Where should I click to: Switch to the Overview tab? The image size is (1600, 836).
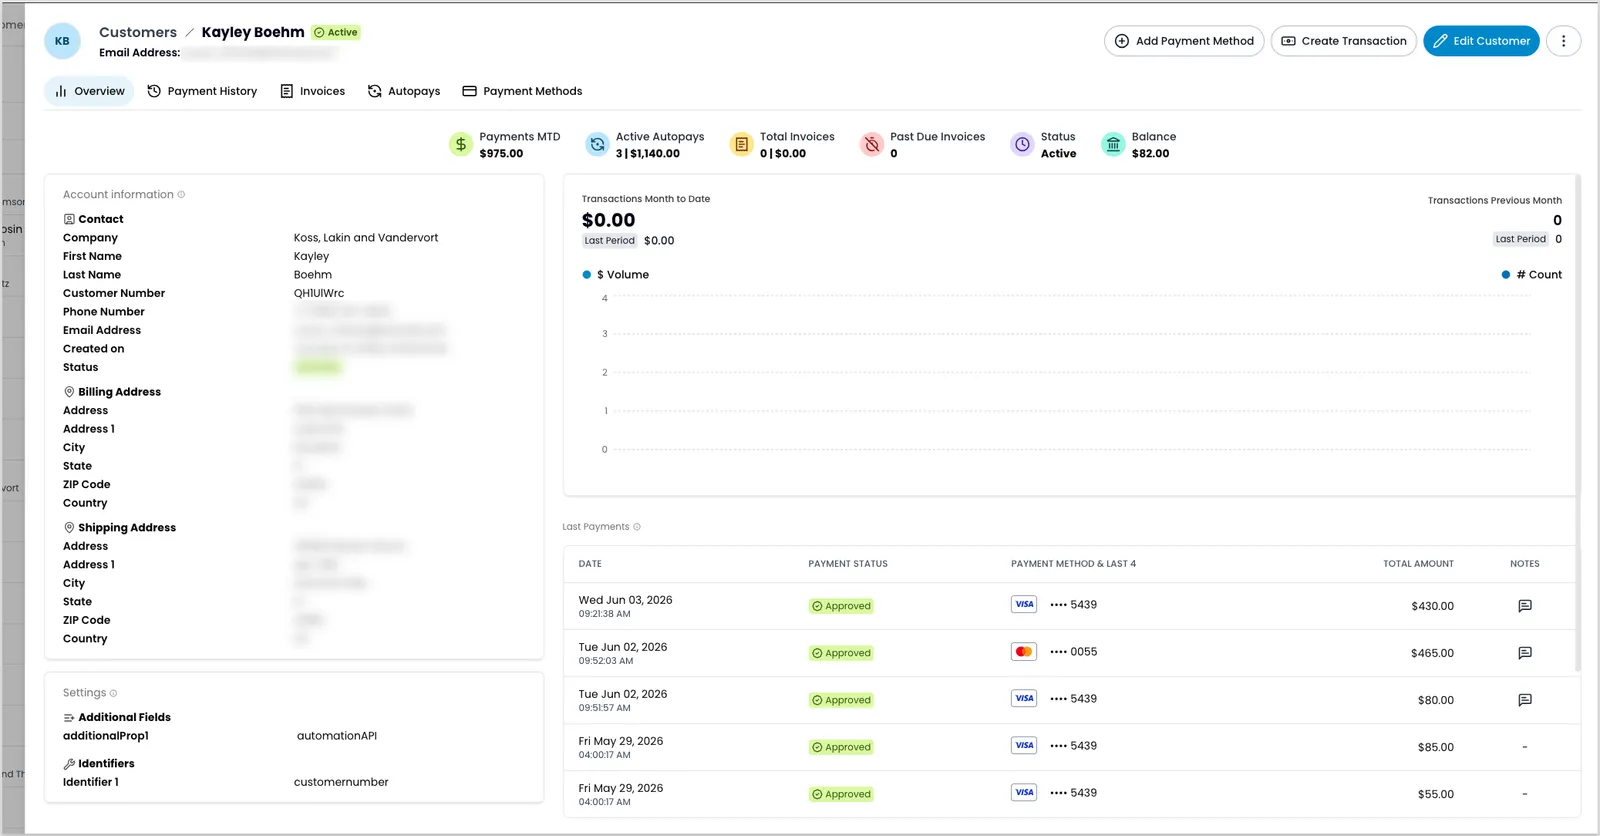pos(89,91)
